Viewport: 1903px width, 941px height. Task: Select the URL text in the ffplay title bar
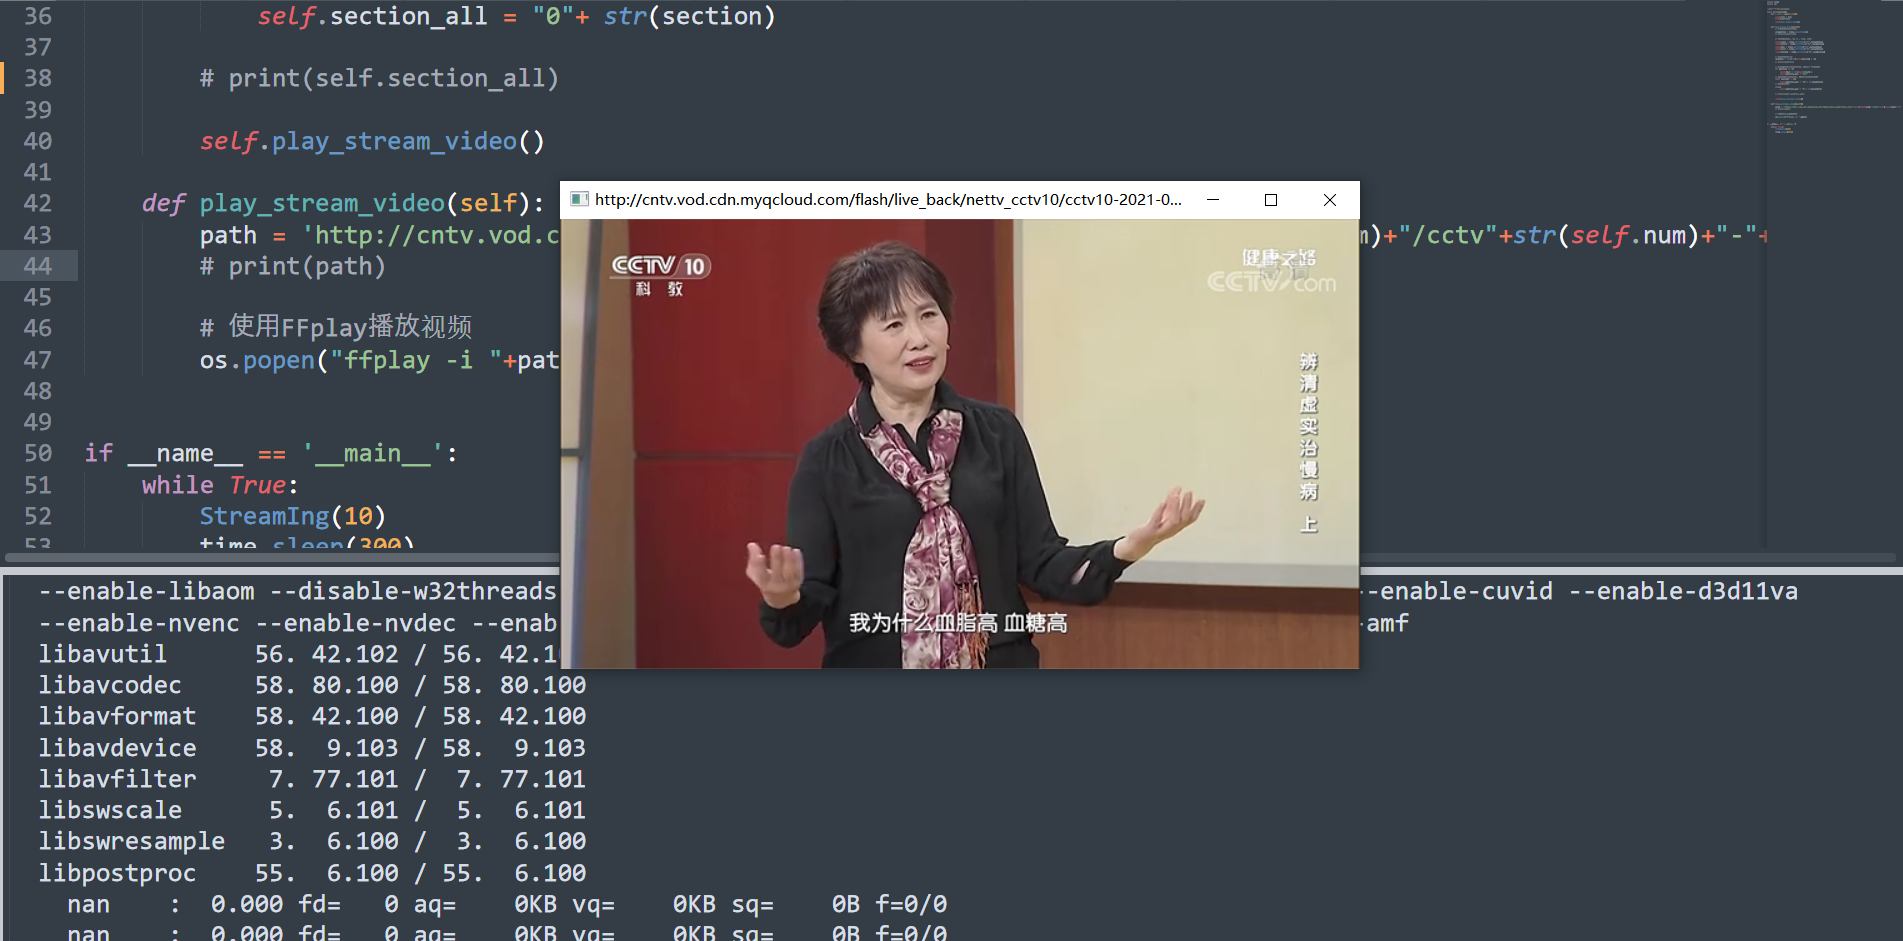[x=885, y=199]
